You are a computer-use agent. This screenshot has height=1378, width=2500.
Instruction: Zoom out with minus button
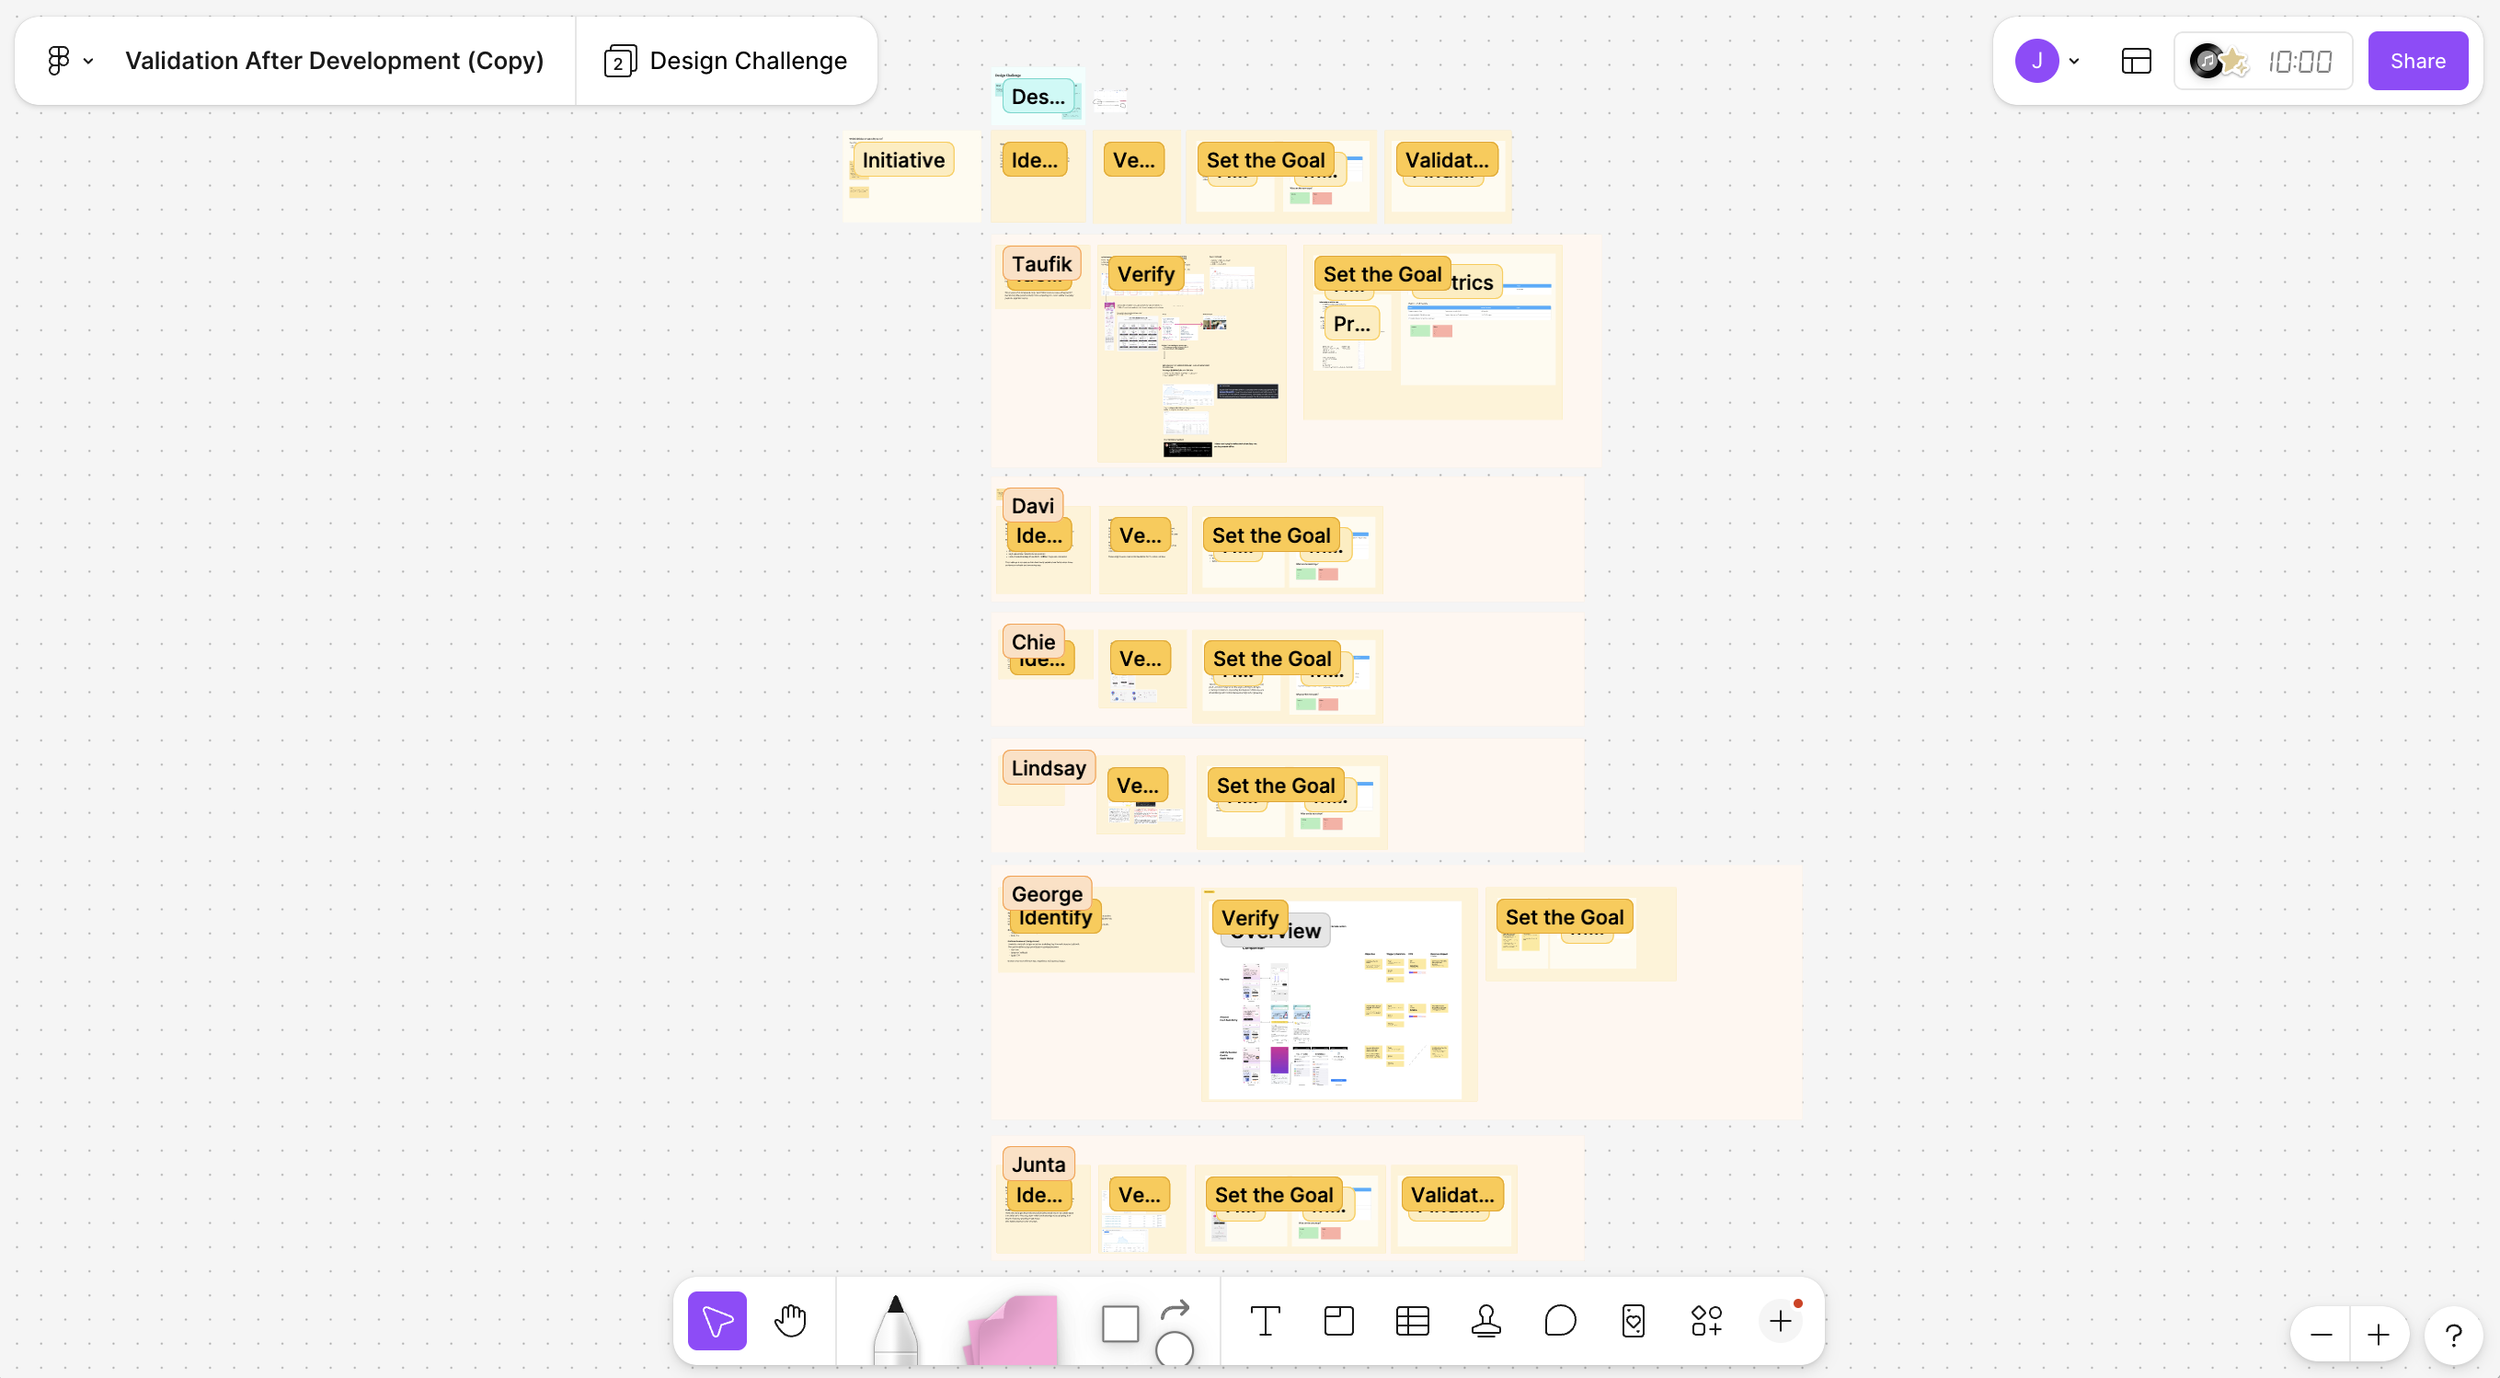point(2321,1335)
